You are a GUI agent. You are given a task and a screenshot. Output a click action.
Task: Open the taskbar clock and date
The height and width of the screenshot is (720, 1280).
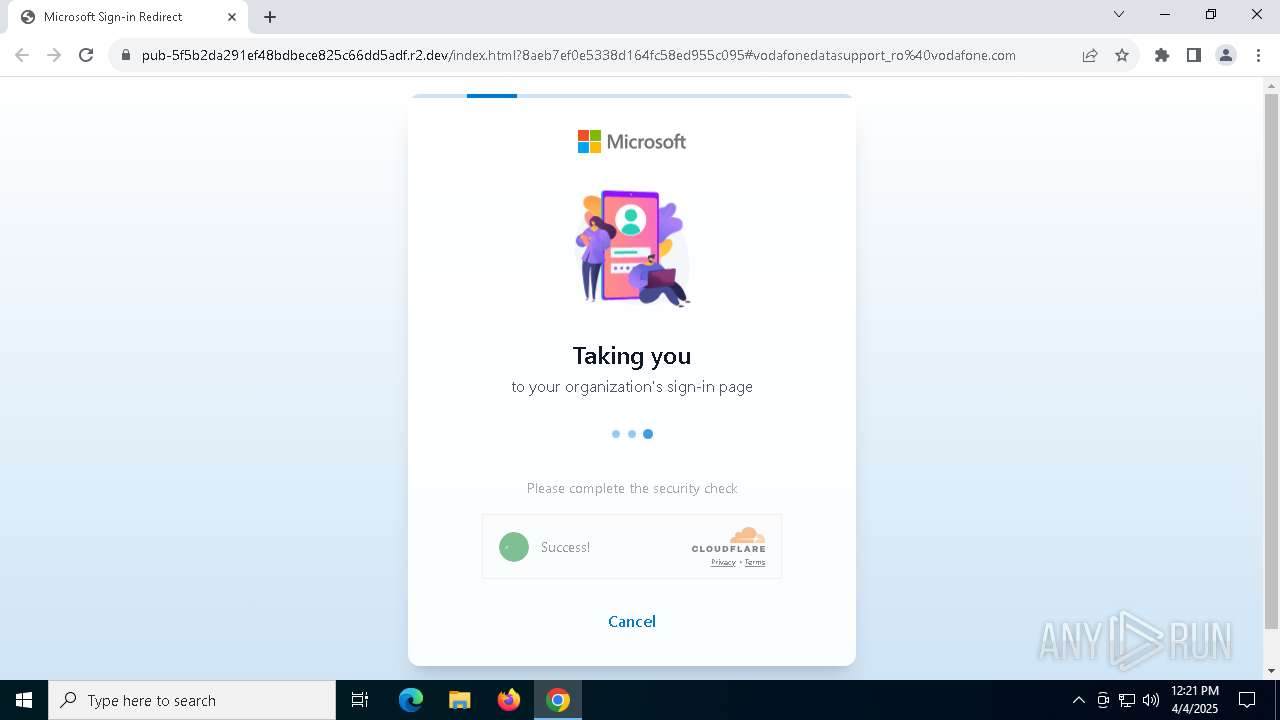coord(1195,700)
